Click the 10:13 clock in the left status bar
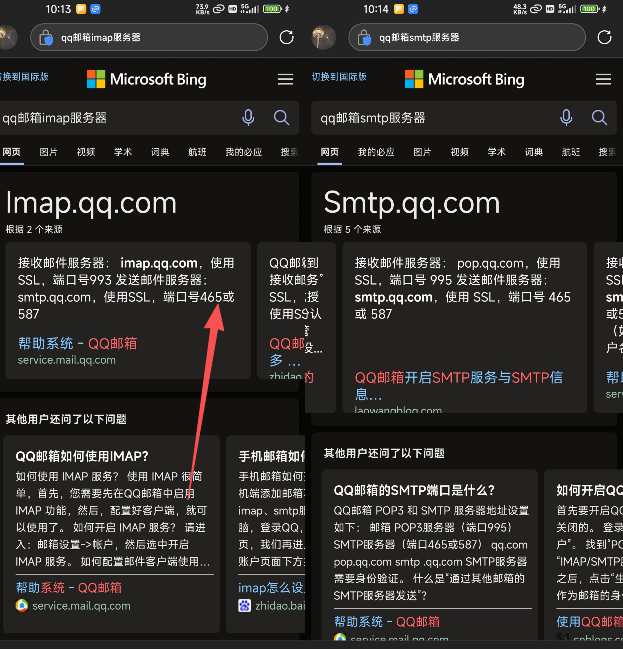Image resolution: width=623 pixels, height=649 pixels. 58,9
